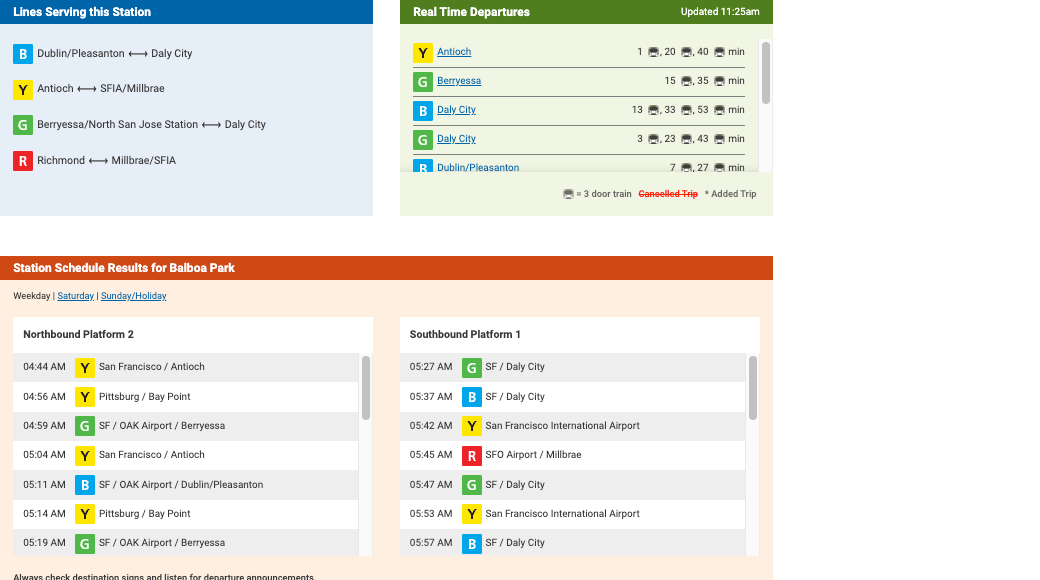Open the Daly City link on the green line
The image size is (1040, 580).
(456, 139)
